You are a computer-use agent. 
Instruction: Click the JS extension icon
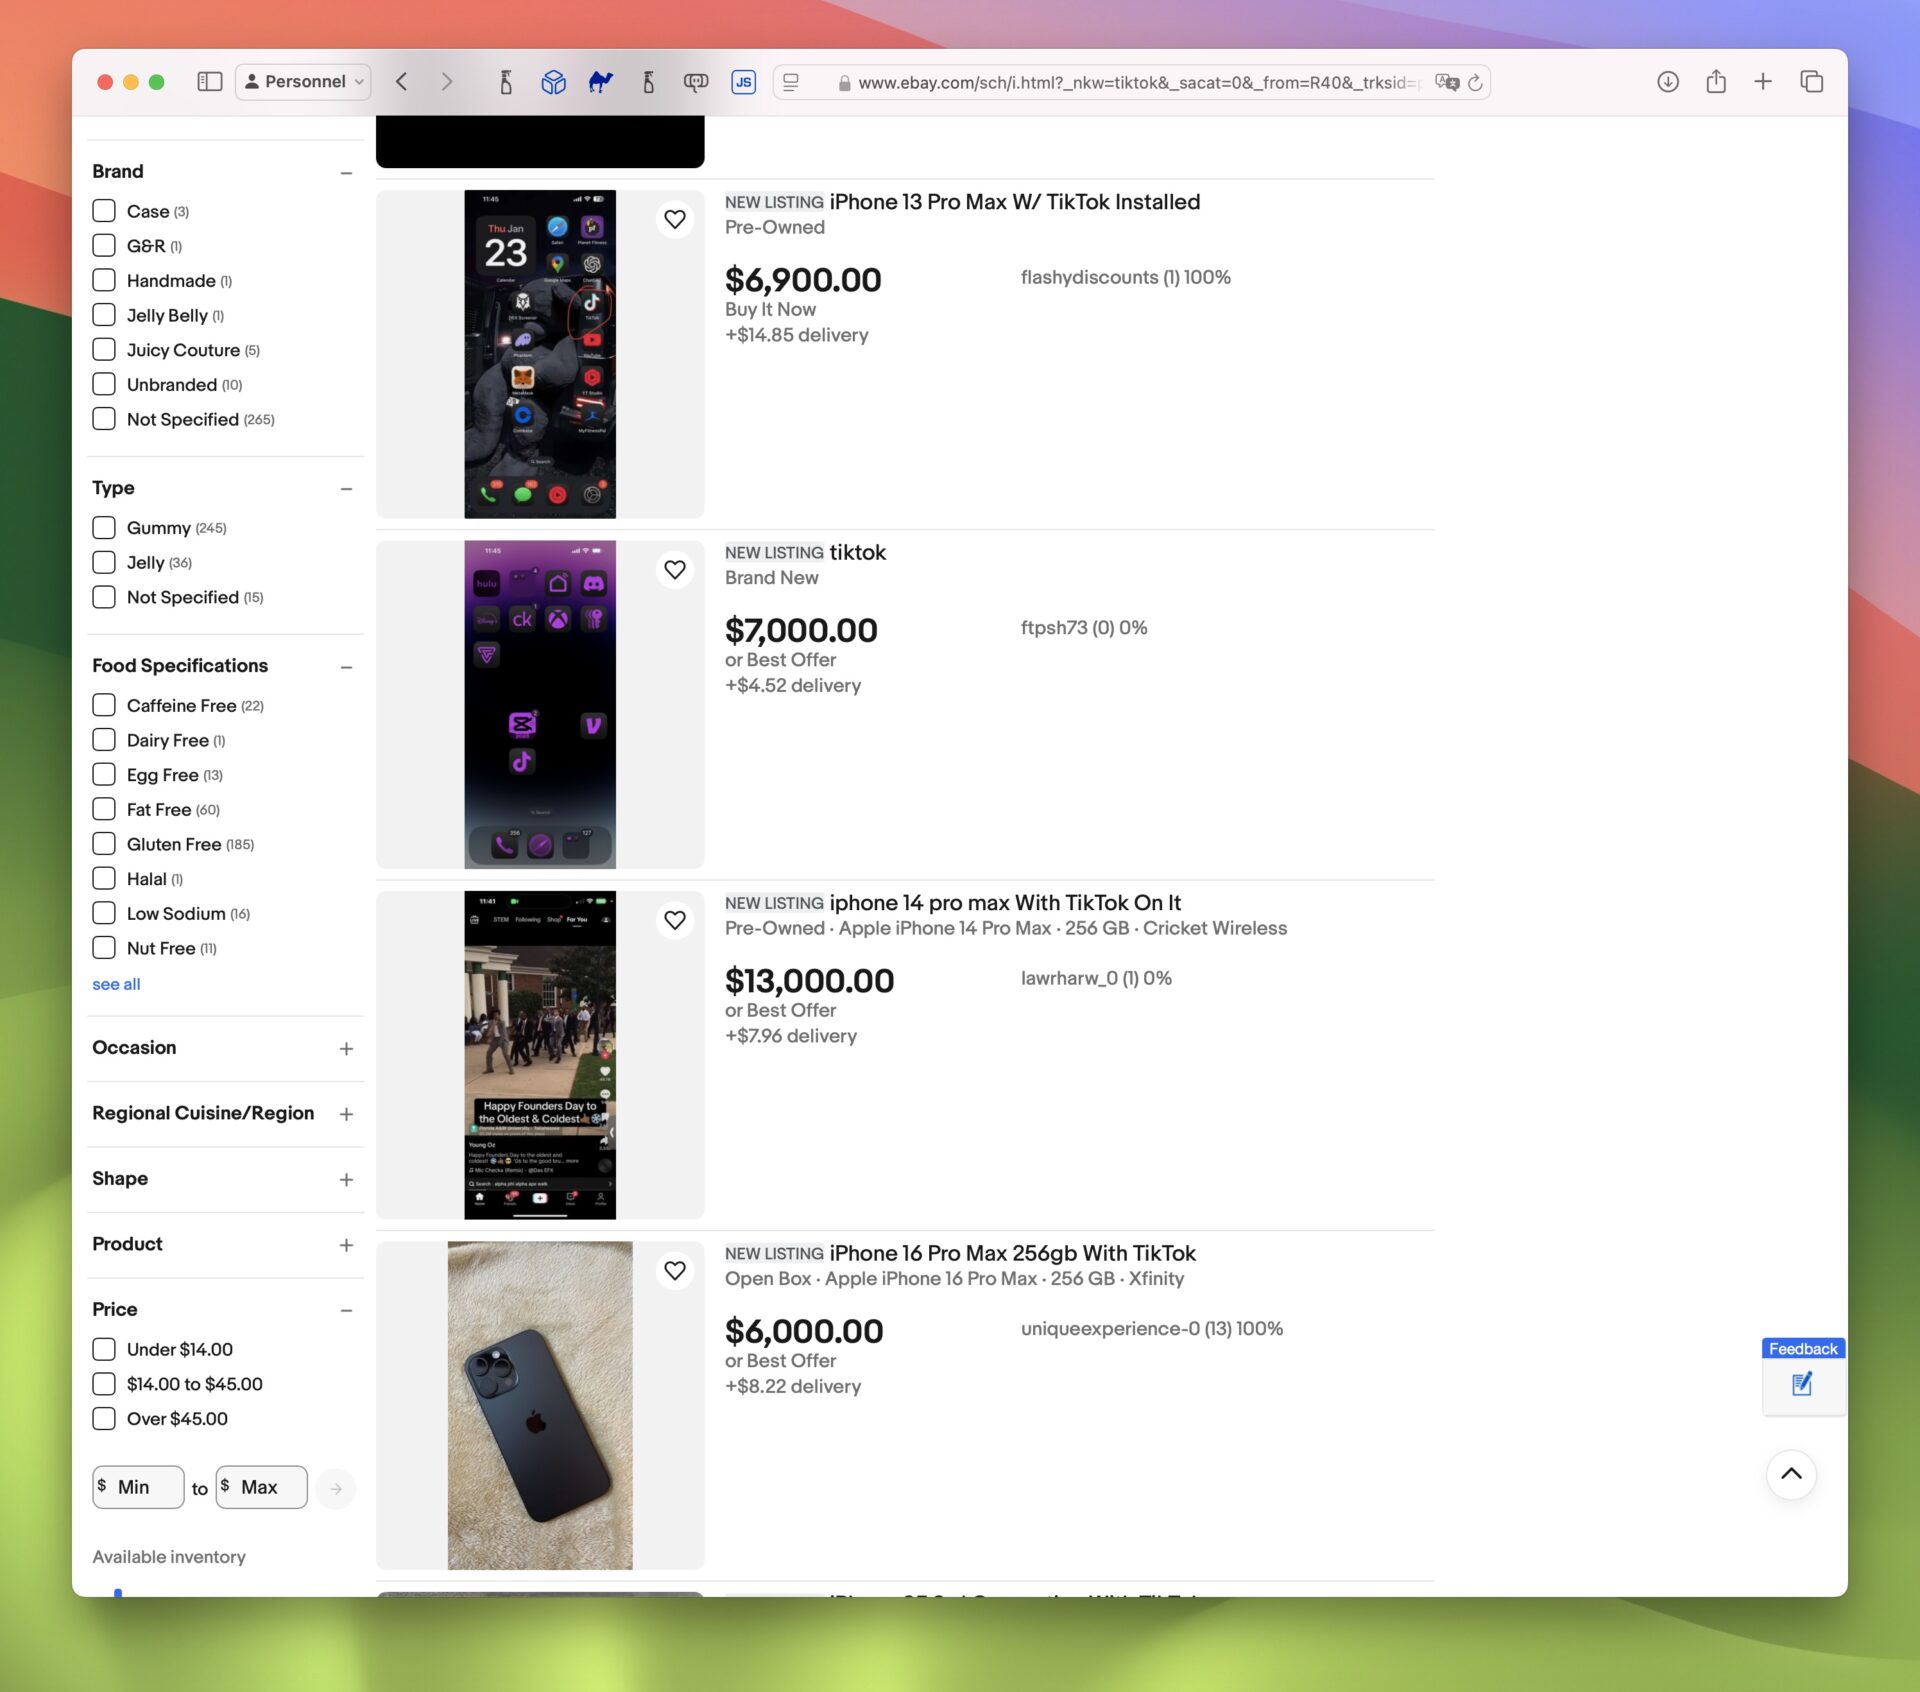point(743,82)
